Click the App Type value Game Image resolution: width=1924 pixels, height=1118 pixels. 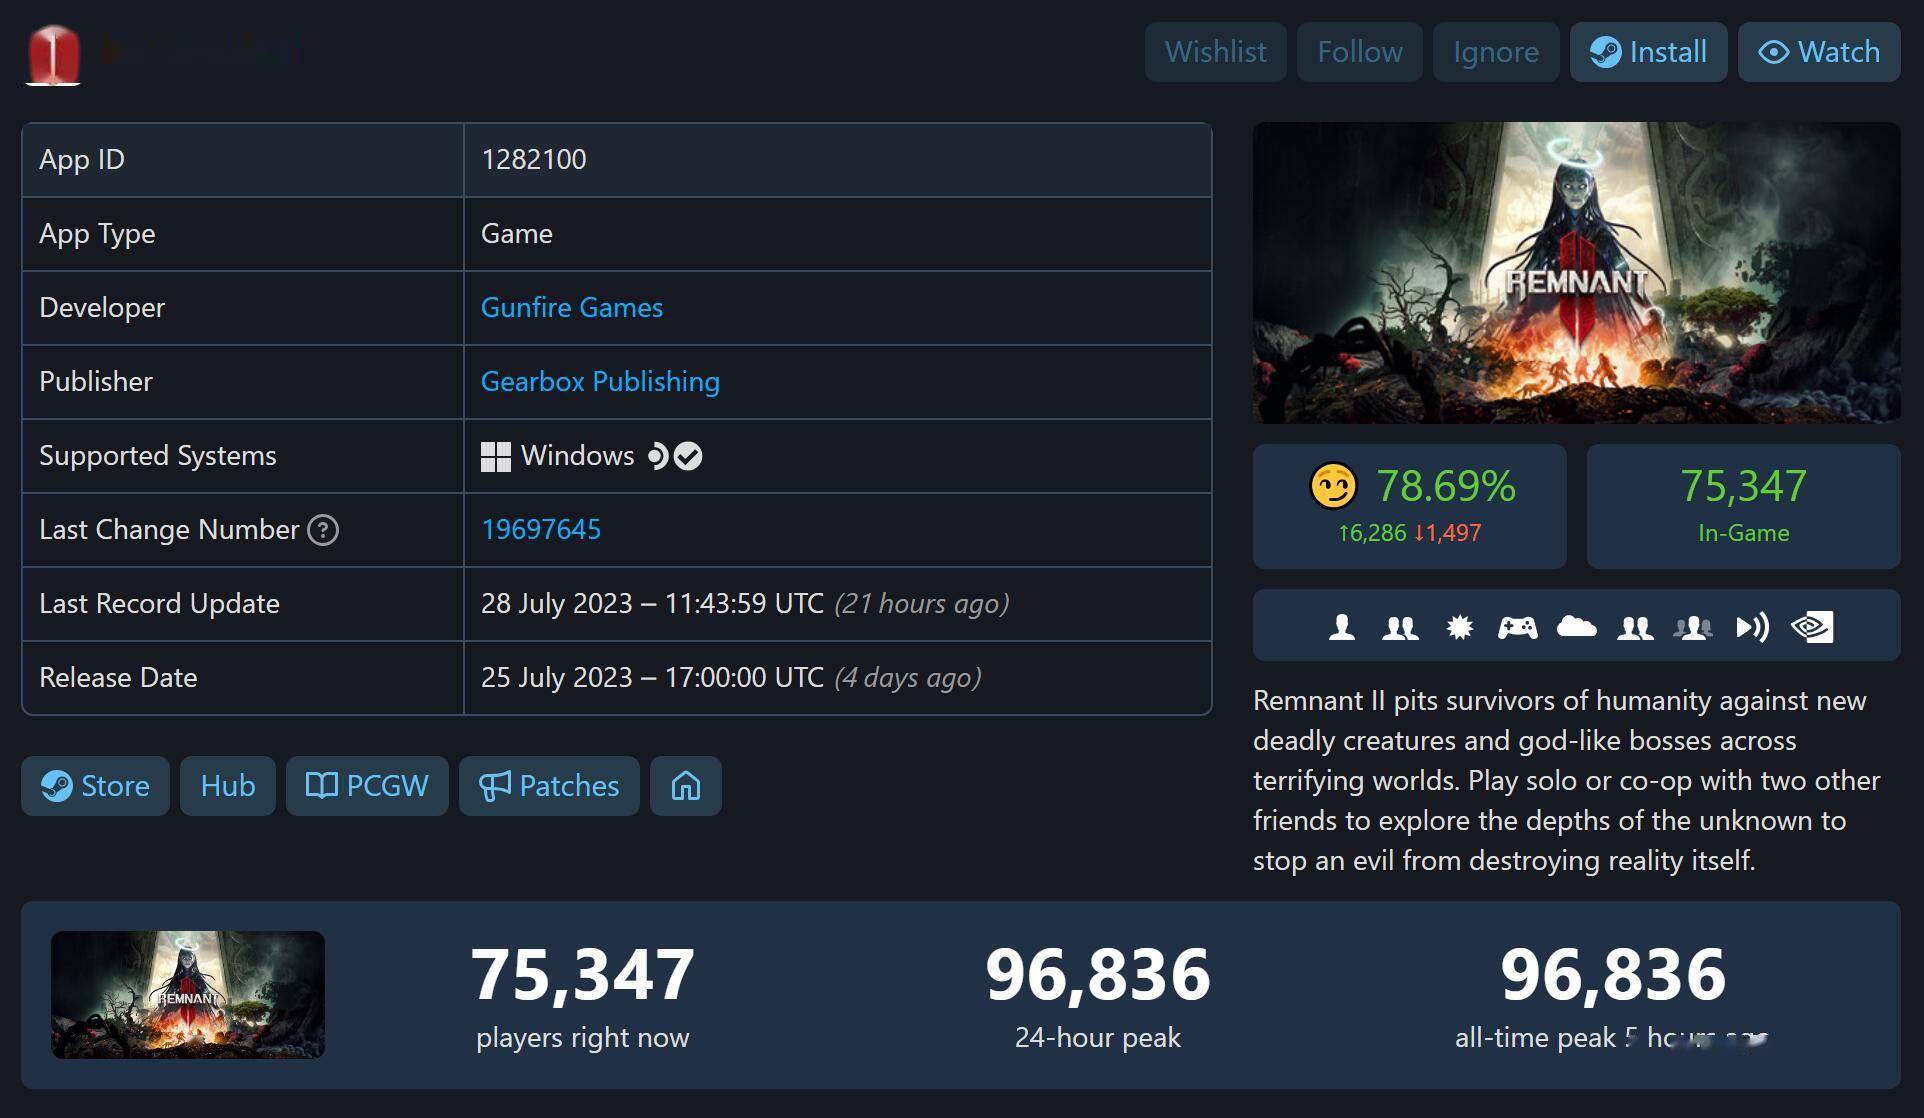[x=516, y=234]
